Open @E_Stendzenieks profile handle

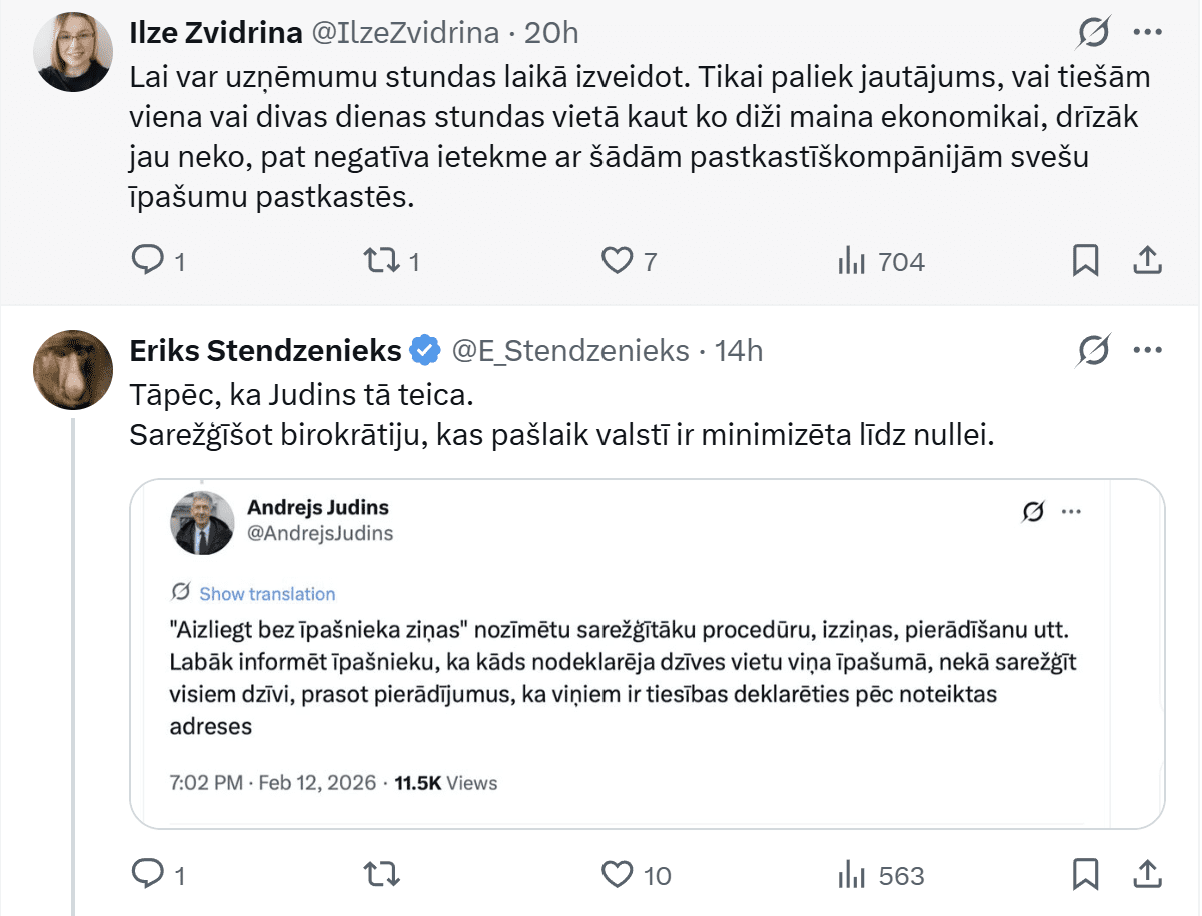pos(571,351)
